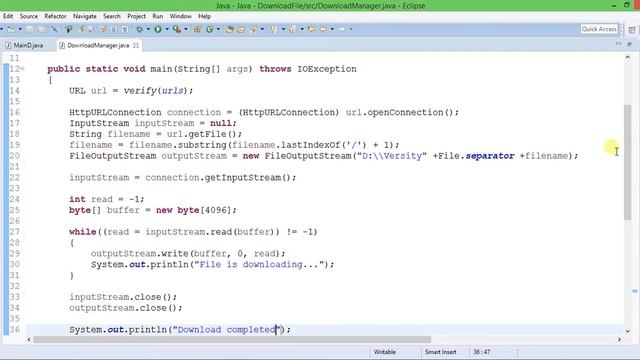
Task: Click the vertical editor scrollbar thumb
Action: [x=628, y=162]
